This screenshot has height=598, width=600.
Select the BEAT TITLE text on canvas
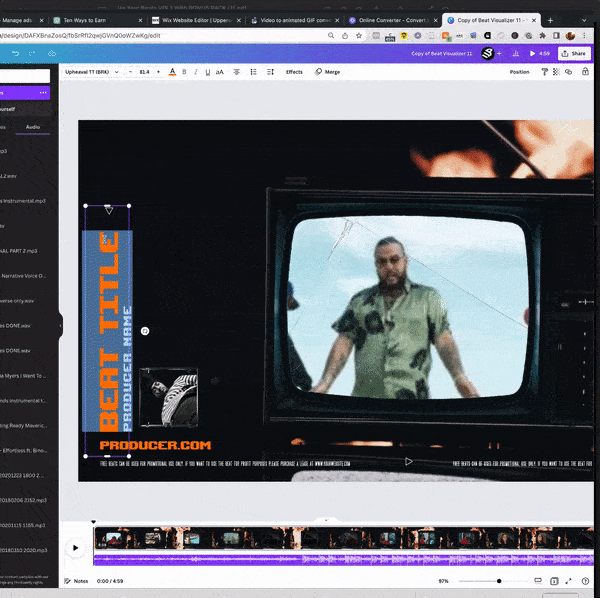pos(109,331)
